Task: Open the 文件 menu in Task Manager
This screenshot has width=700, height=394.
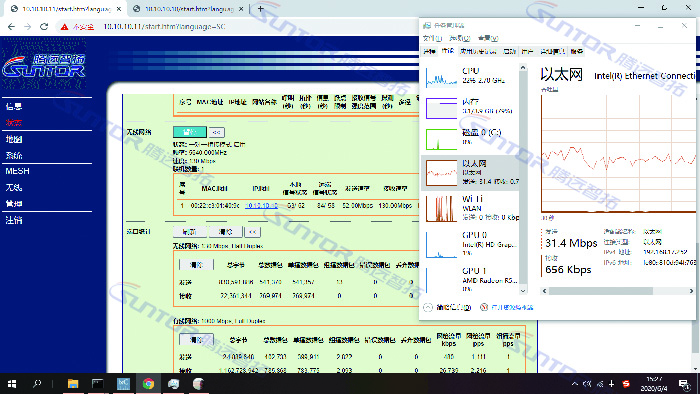Action: point(432,38)
